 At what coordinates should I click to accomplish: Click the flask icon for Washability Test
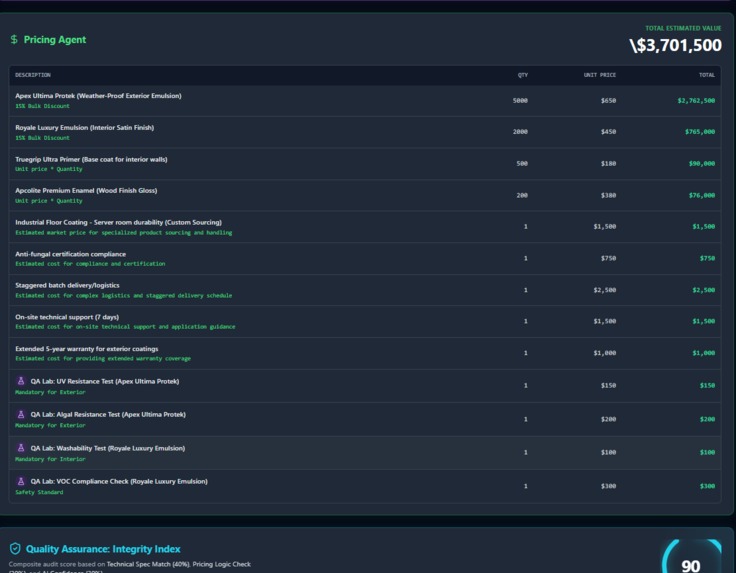click(x=21, y=448)
